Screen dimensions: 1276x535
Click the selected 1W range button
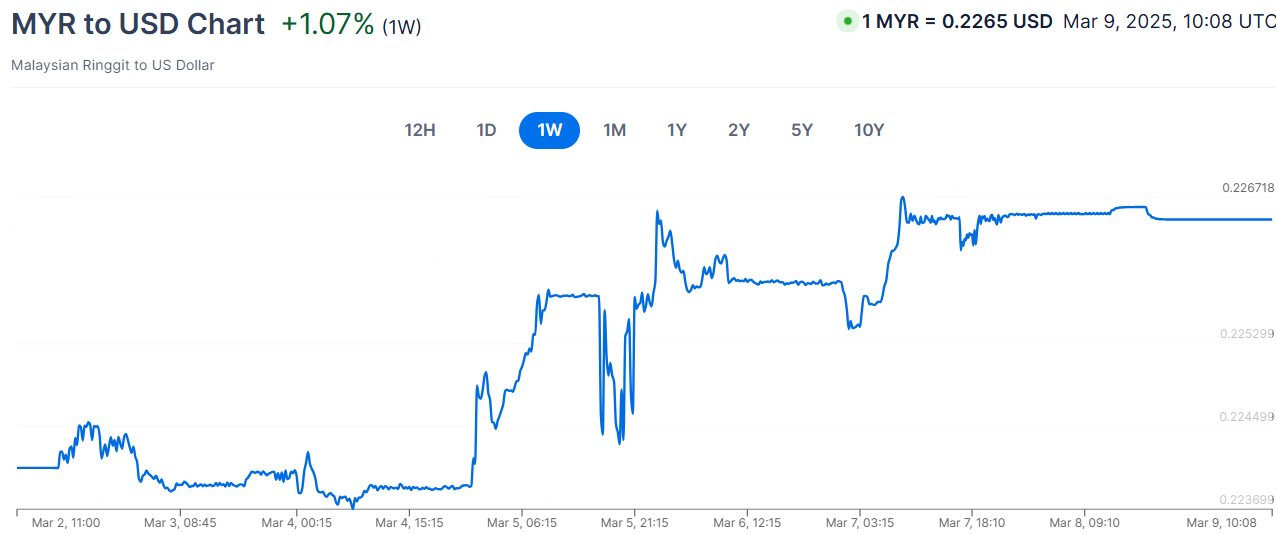pyautogui.click(x=549, y=130)
